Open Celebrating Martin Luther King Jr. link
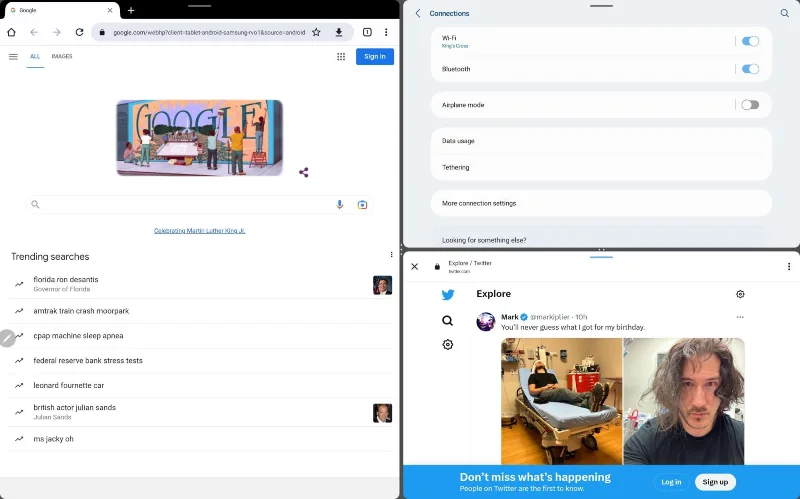The width and height of the screenshot is (800, 499). click(x=199, y=231)
